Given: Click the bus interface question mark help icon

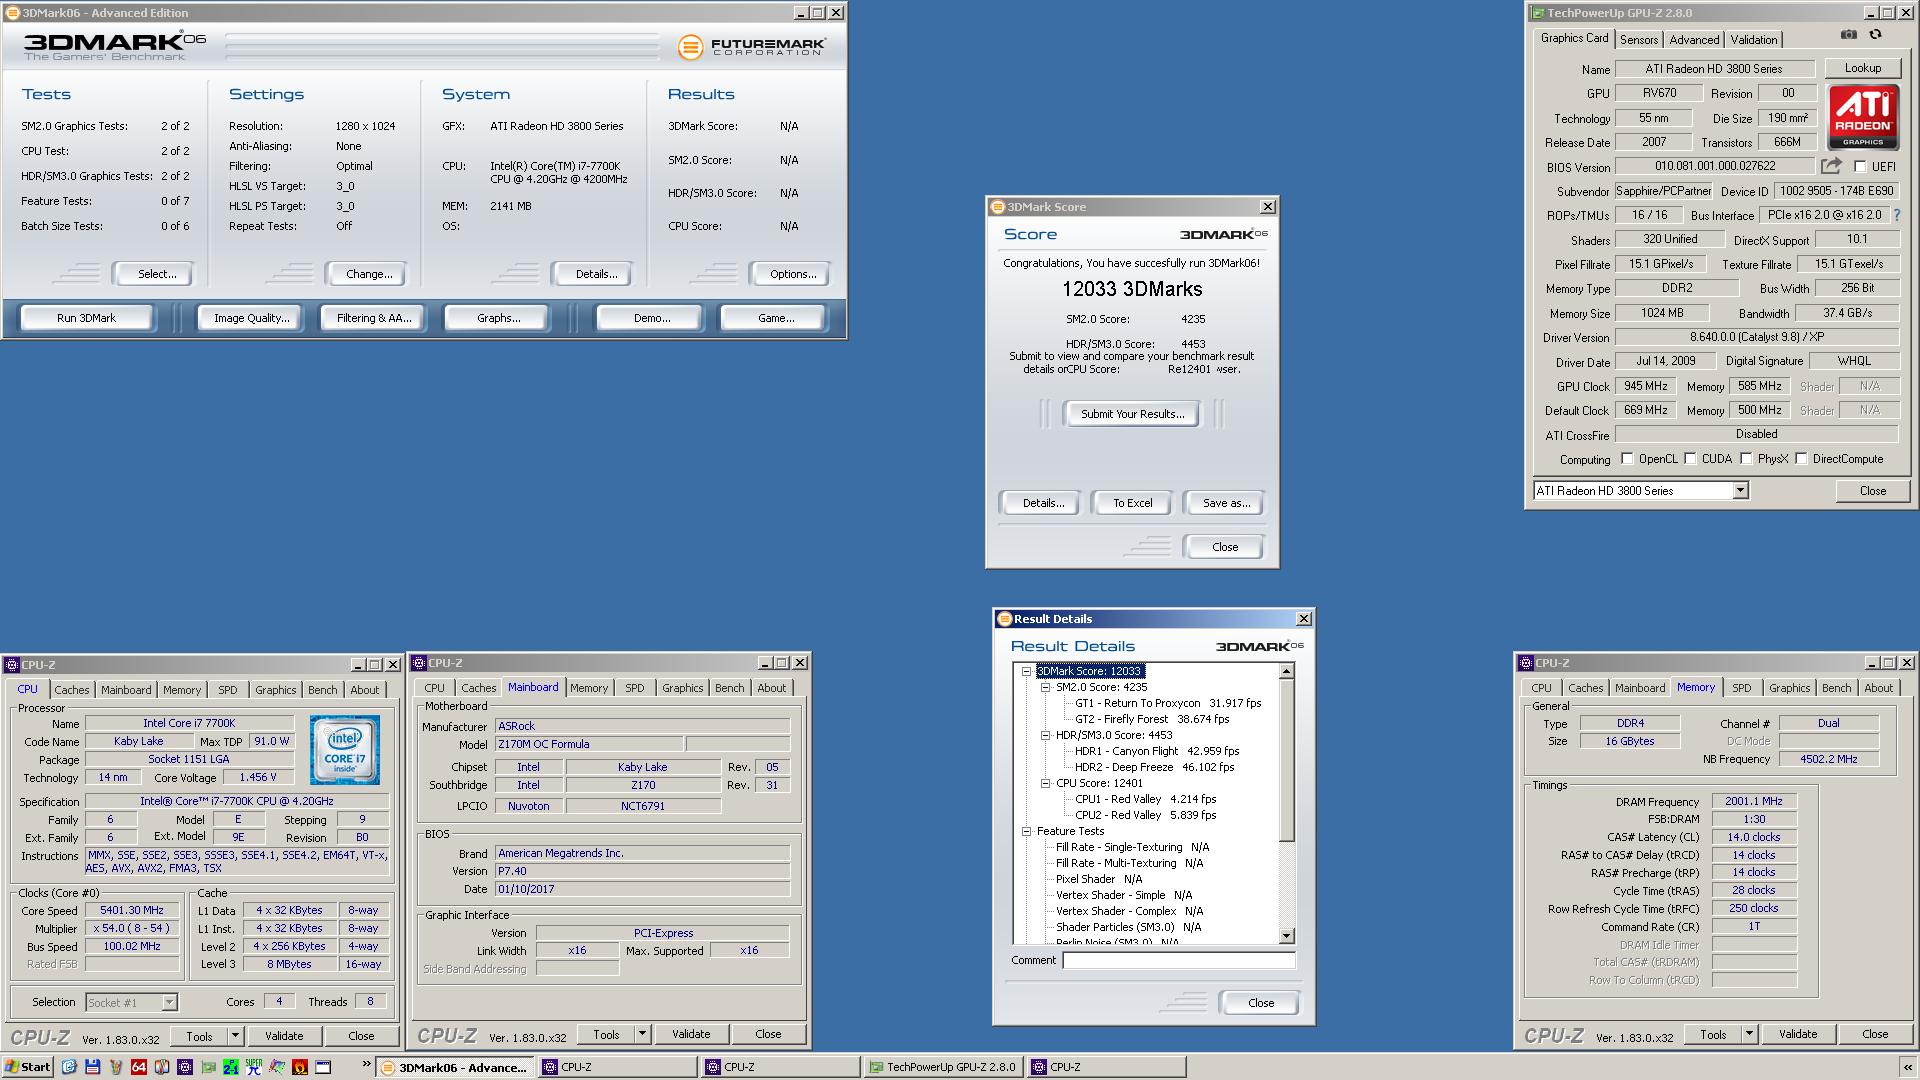Looking at the screenshot, I should click(1896, 215).
